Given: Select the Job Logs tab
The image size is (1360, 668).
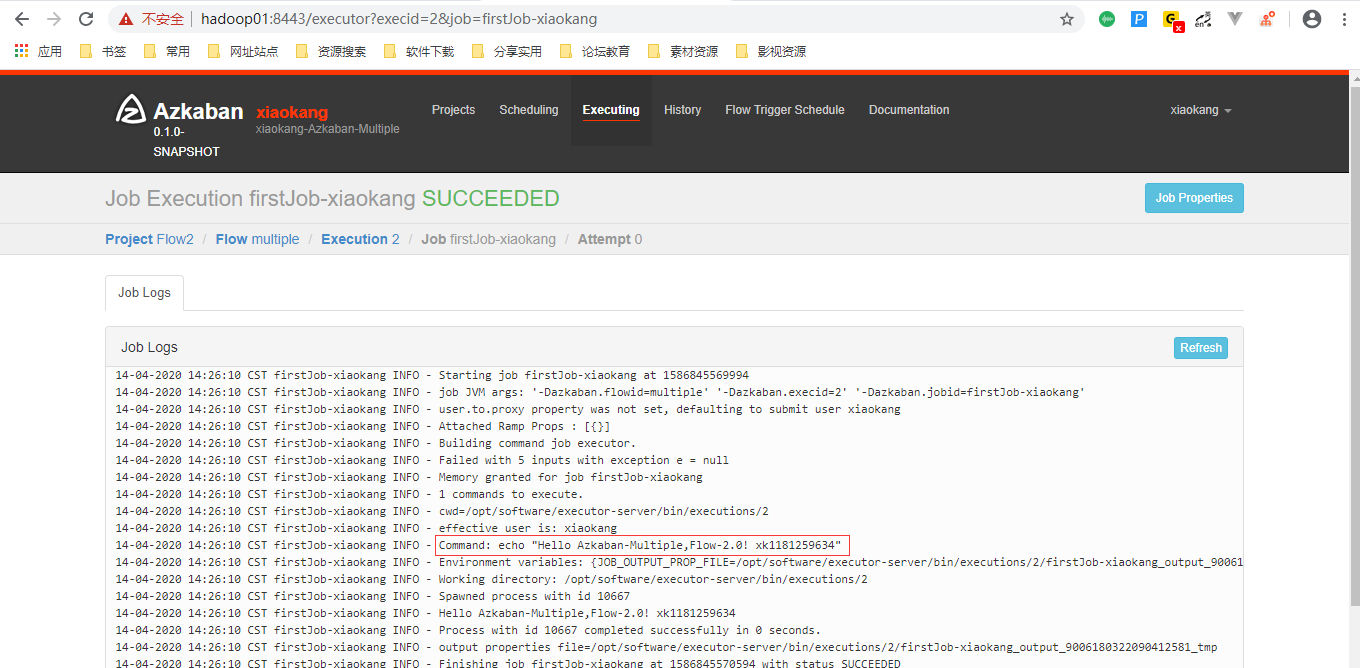Looking at the screenshot, I should pos(144,293).
